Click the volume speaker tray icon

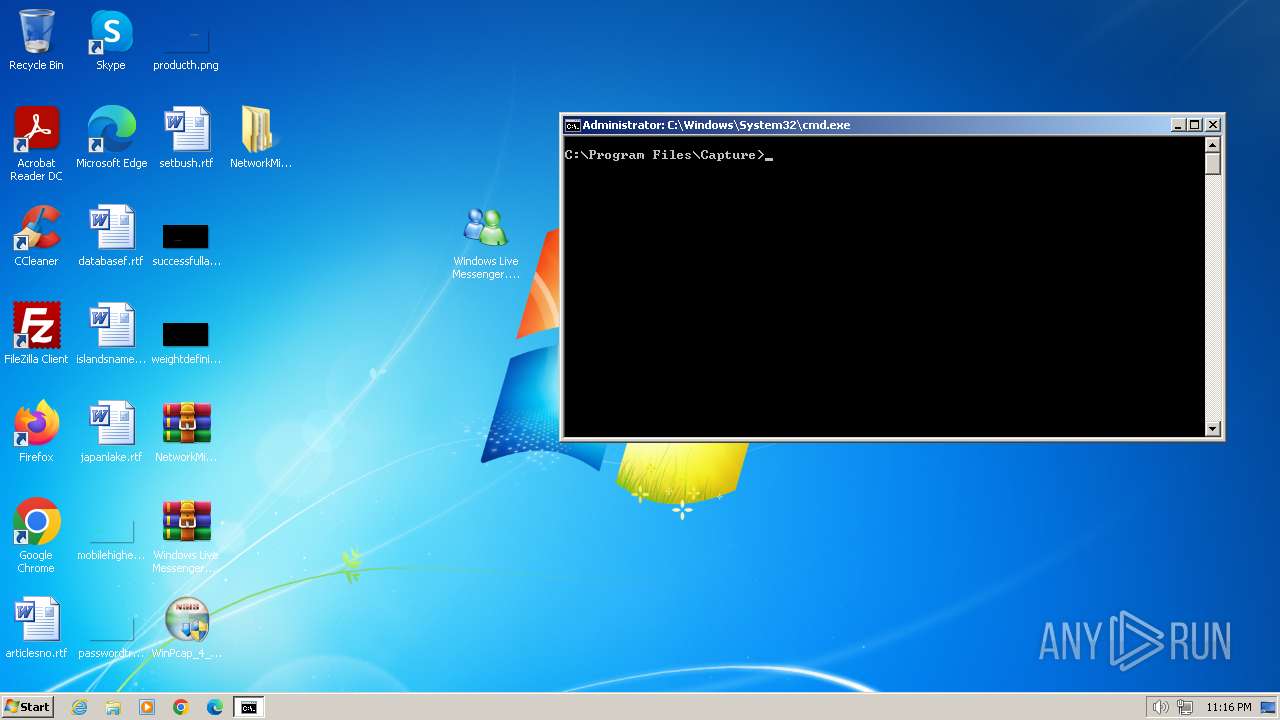[1160, 707]
